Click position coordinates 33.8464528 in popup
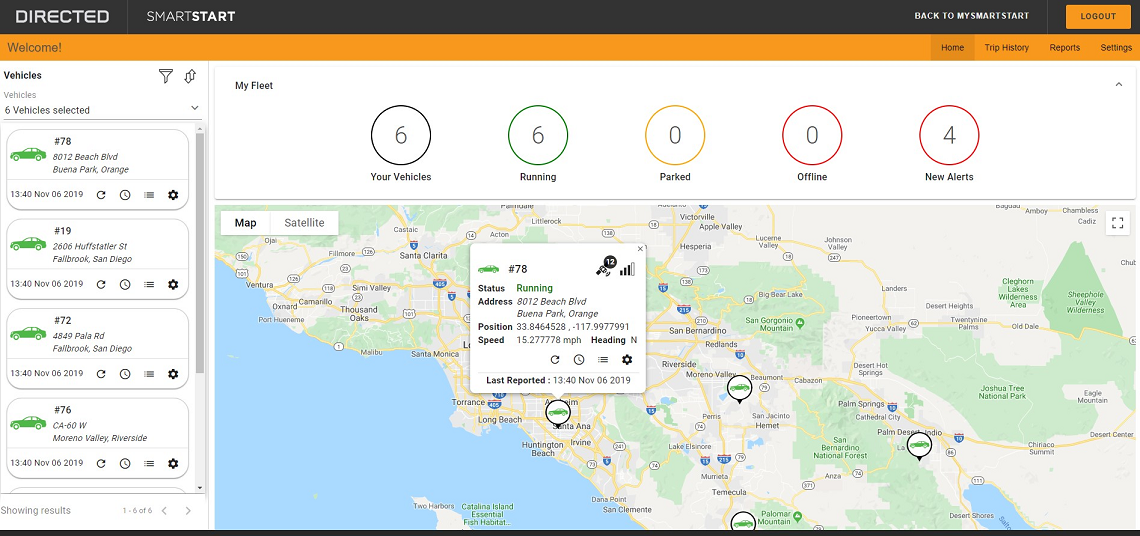Viewport: 1140px width, 536px height. pos(573,327)
